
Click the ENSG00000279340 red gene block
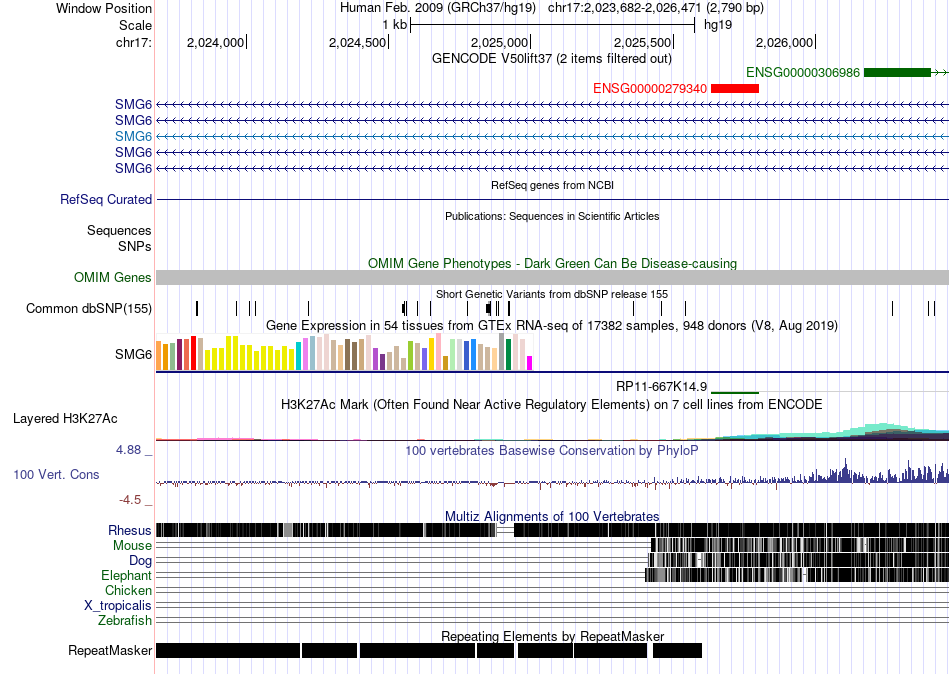(x=735, y=88)
